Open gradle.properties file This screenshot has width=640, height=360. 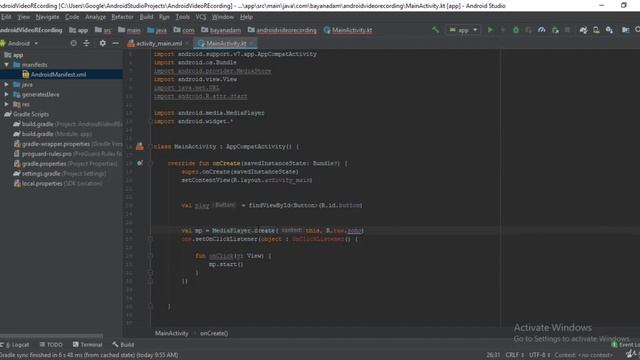coord(65,164)
